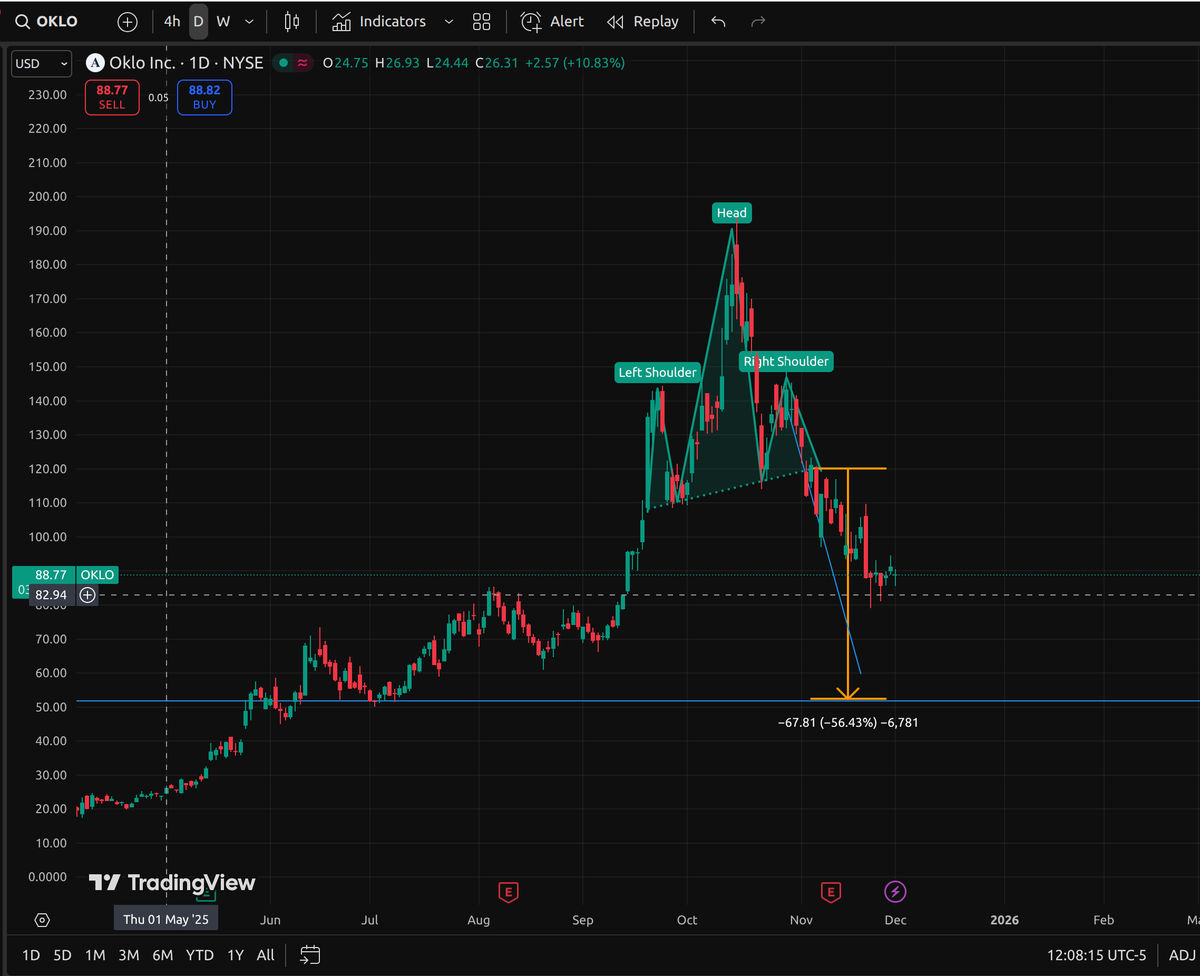Viewport: 1200px width, 976px height.
Task: Activate the 4h interval button
Action: coord(171,20)
